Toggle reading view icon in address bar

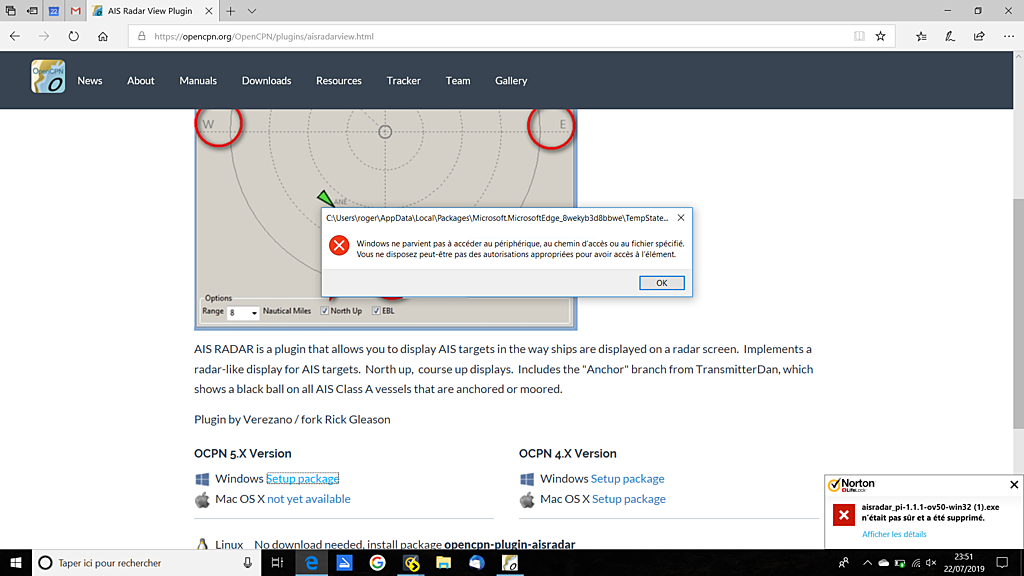pyautogui.click(x=859, y=37)
